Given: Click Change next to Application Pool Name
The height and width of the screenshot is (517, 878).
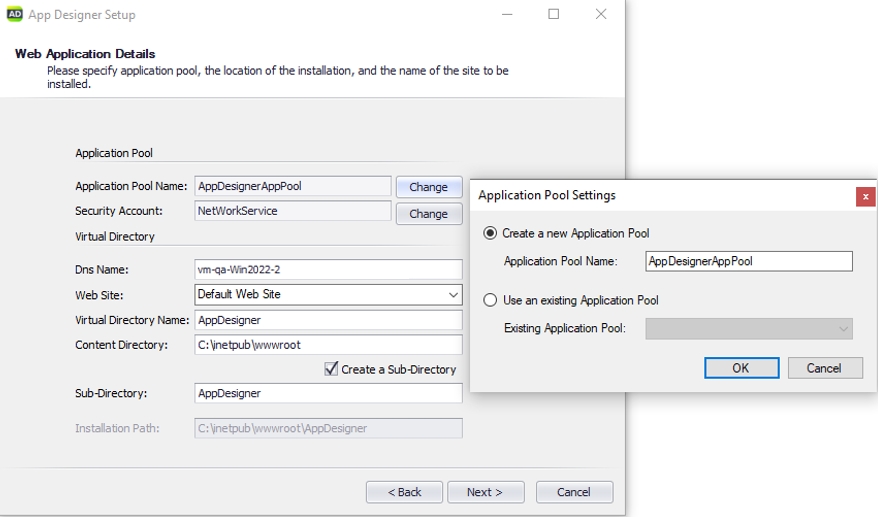Looking at the screenshot, I should pyautogui.click(x=429, y=187).
